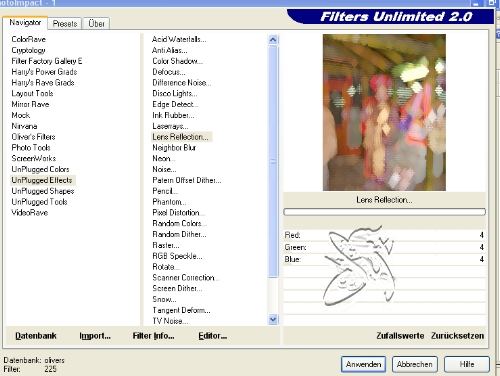
Task: Click the Import... button
Action: coord(95,336)
